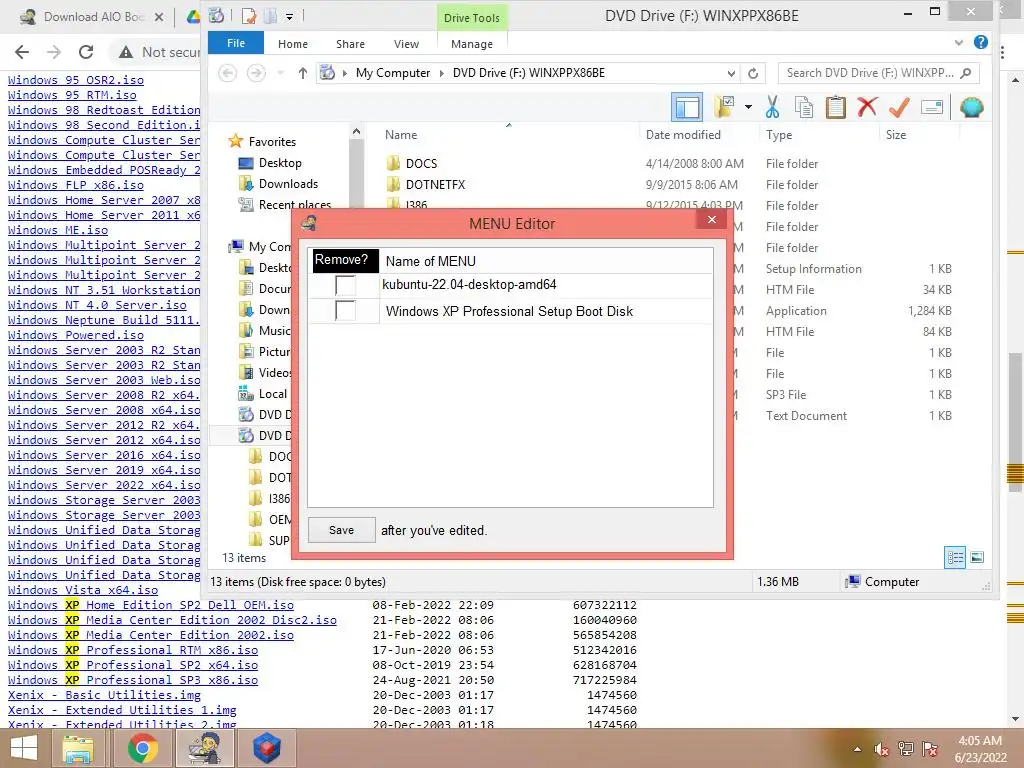This screenshot has width=1024, height=768.
Task: Expand path arrow after My Computer
Action: point(441,73)
